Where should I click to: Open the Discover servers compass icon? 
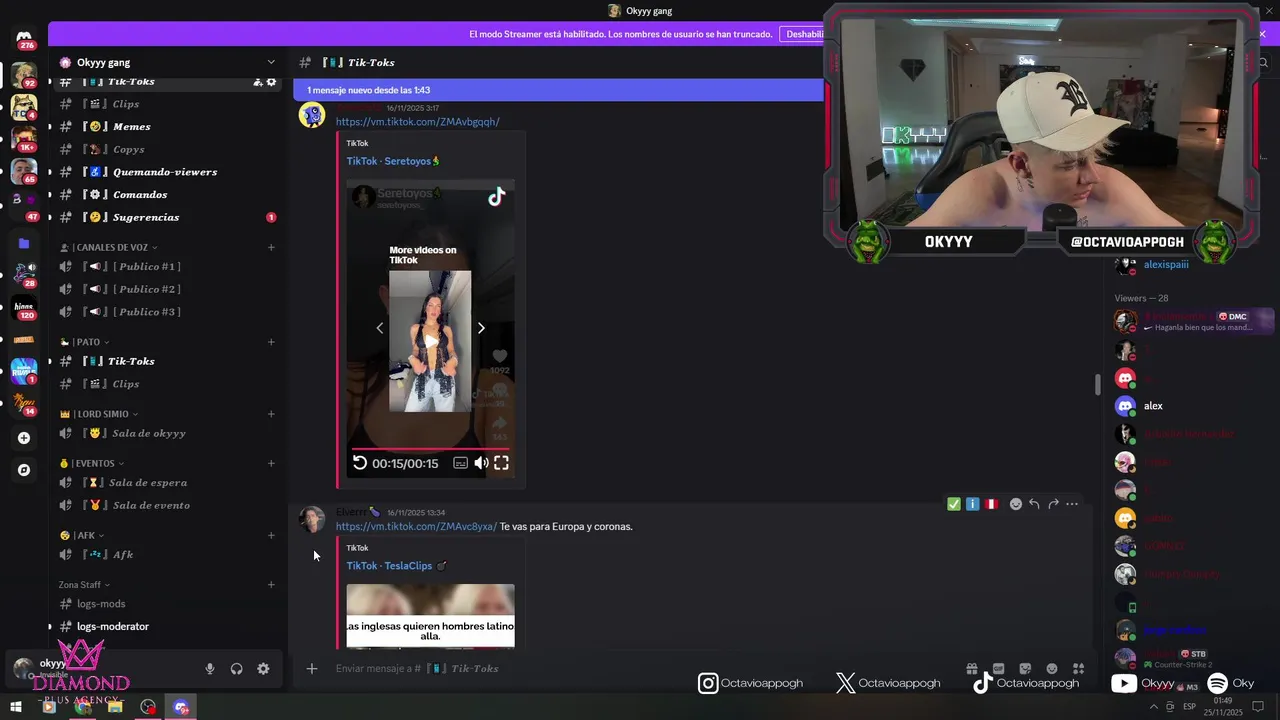click(24, 470)
